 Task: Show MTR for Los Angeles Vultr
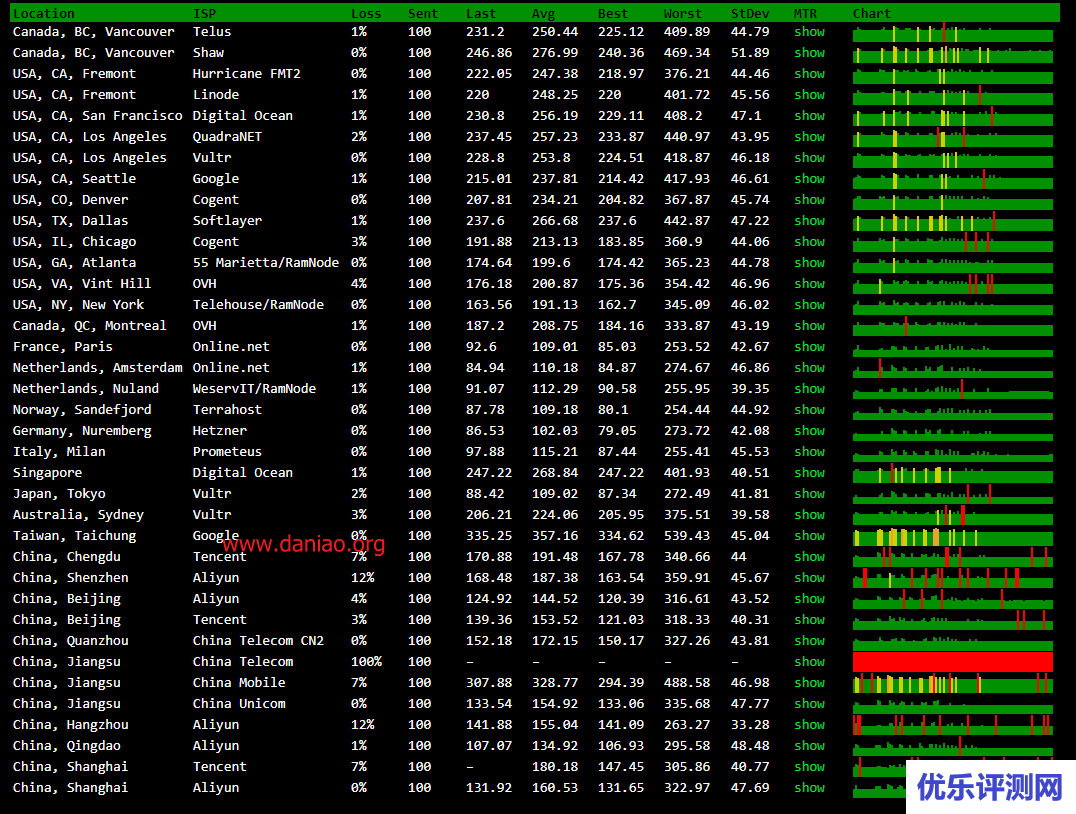tap(809, 158)
